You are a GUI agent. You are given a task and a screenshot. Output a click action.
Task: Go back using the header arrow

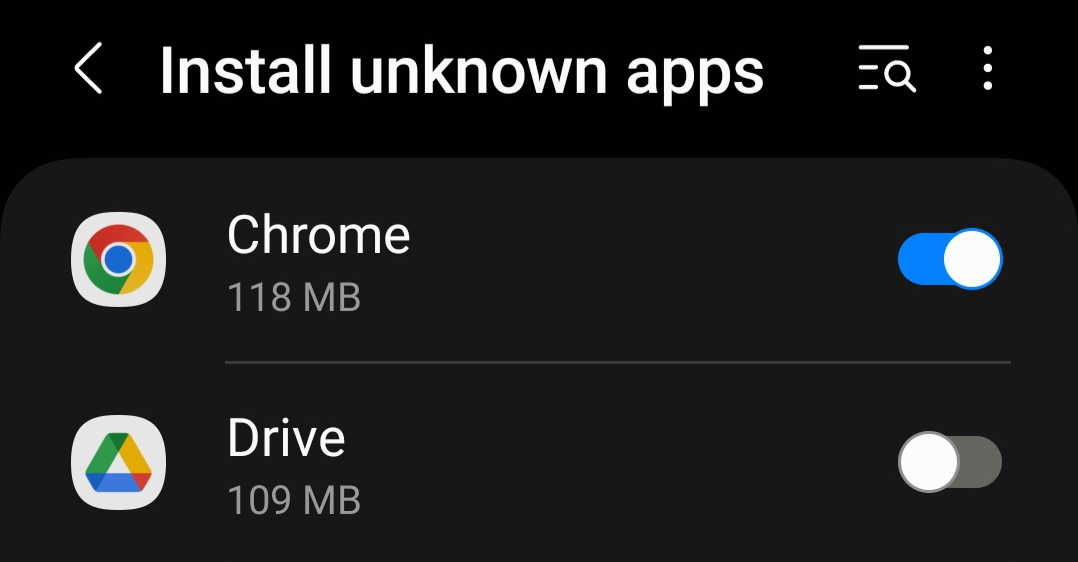(x=89, y=68)
